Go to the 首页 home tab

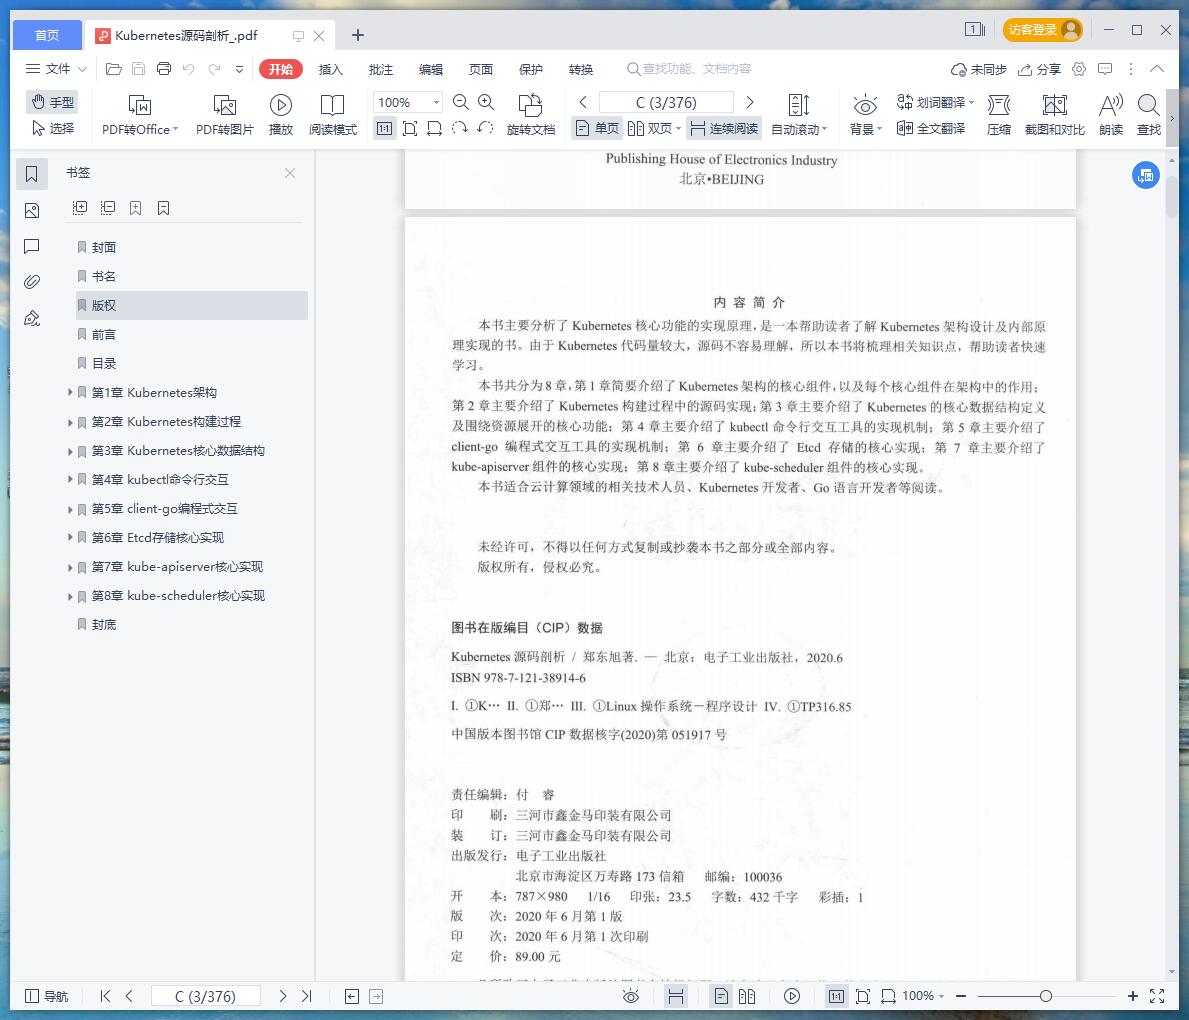click(x=47, y=35)
